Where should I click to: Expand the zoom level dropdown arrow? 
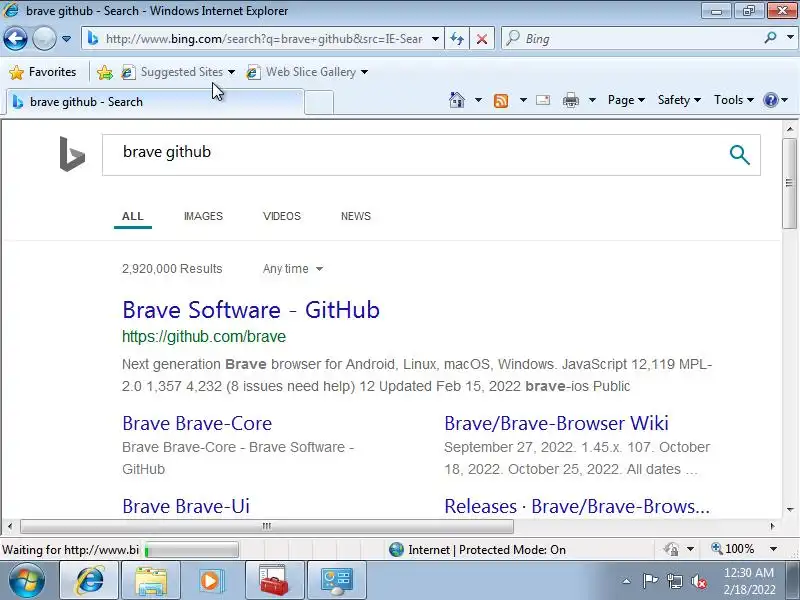pos(773,549)
